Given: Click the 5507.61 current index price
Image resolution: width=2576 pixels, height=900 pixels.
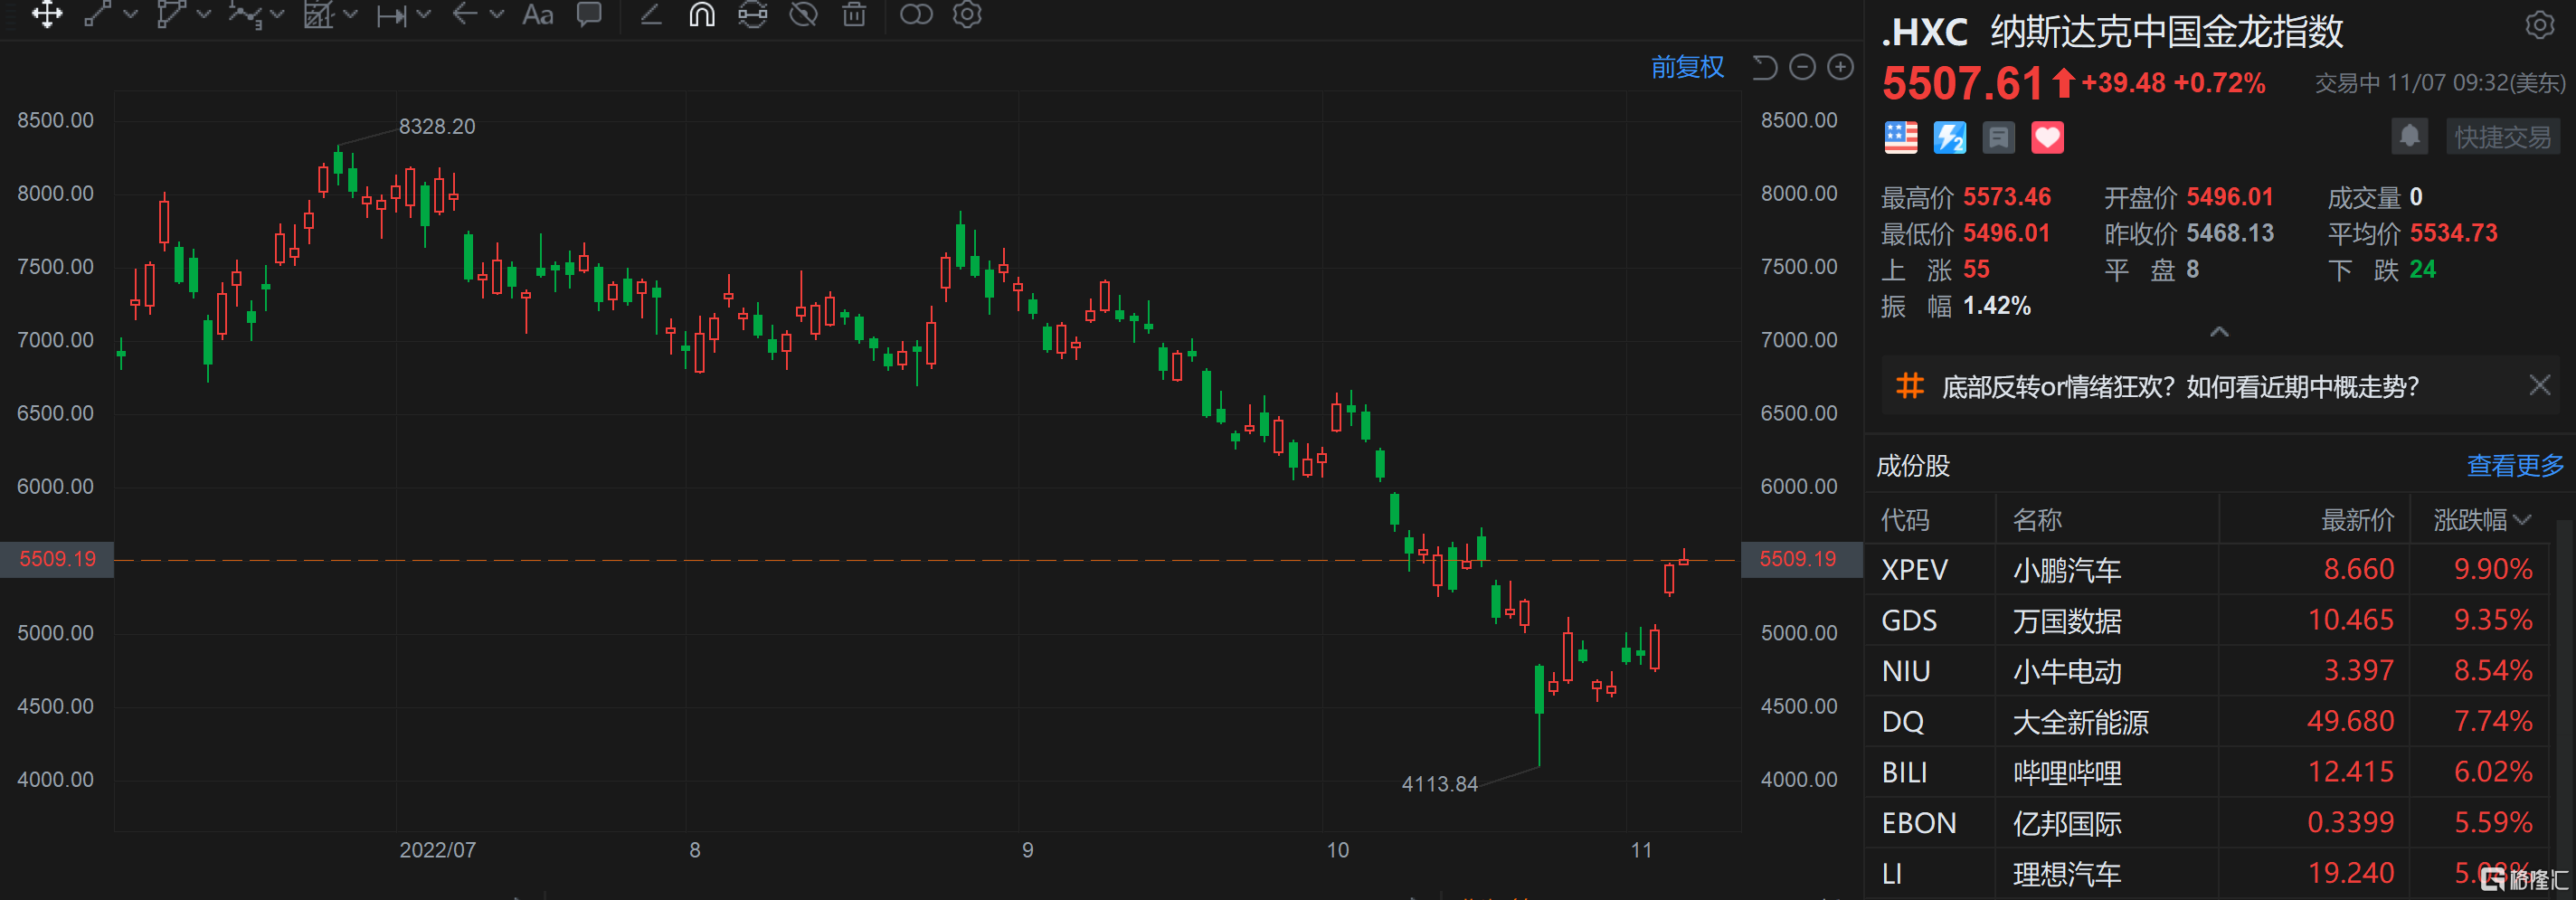Looking at the screenshot, I should (1962, 83).
